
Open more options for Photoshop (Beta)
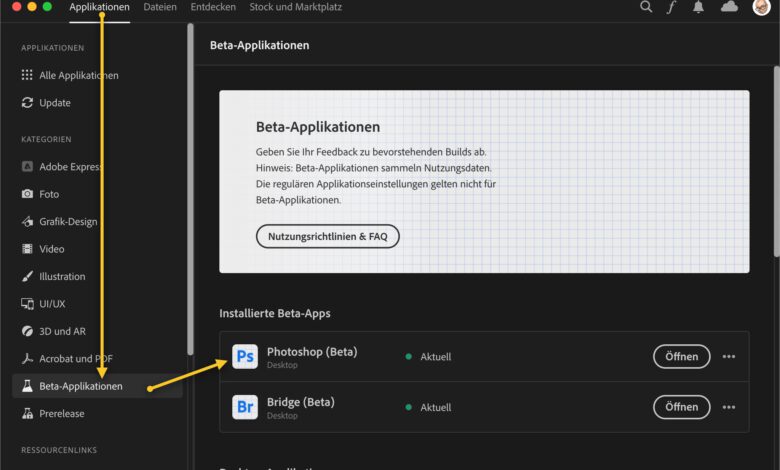[729, 357]
